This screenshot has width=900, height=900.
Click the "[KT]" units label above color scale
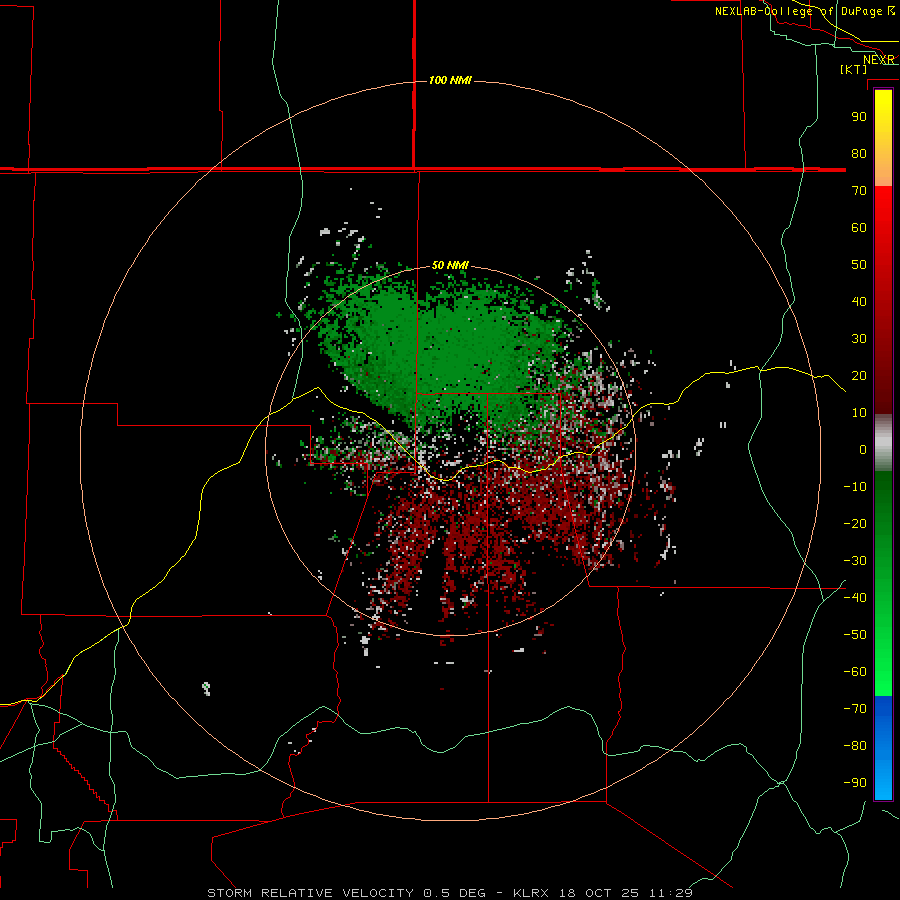(x=854, y=69)
